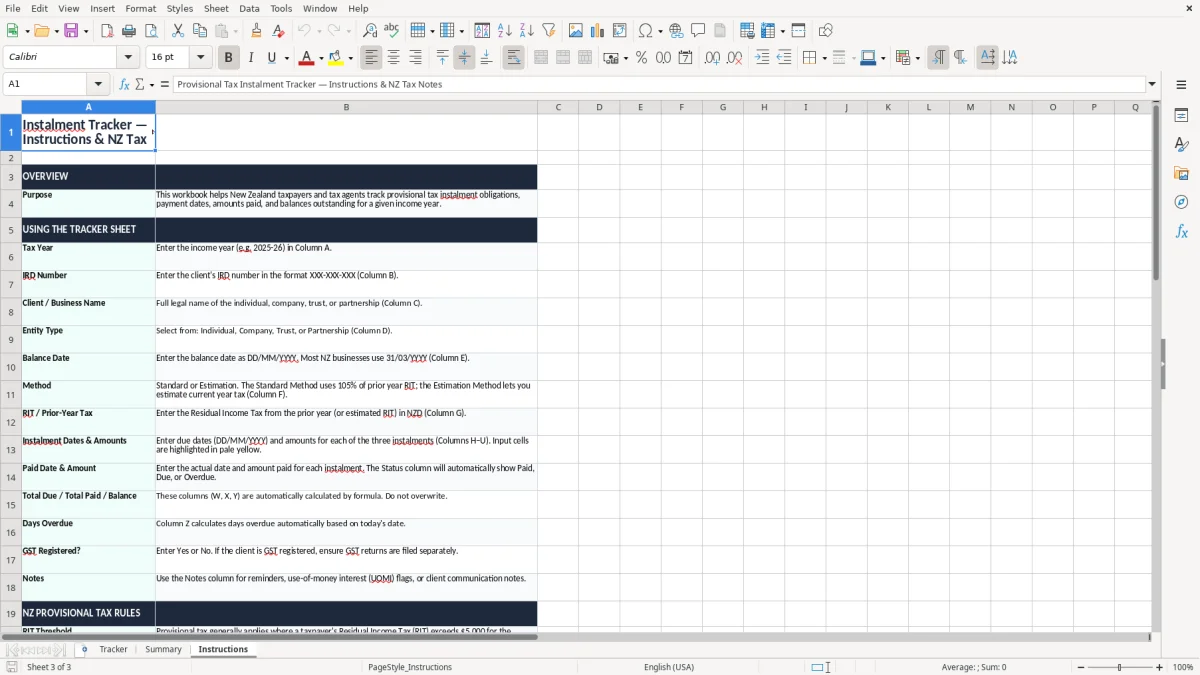This screenshot has width=1200, height=675.
Task: Open conditional formatting dropdown arrow
Action: point(917,58)
